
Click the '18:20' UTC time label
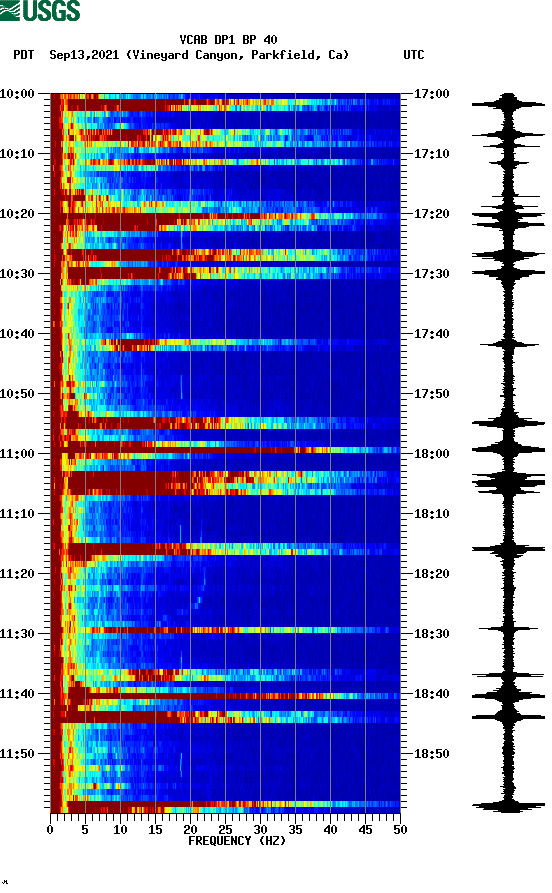(x=431, y=574)
